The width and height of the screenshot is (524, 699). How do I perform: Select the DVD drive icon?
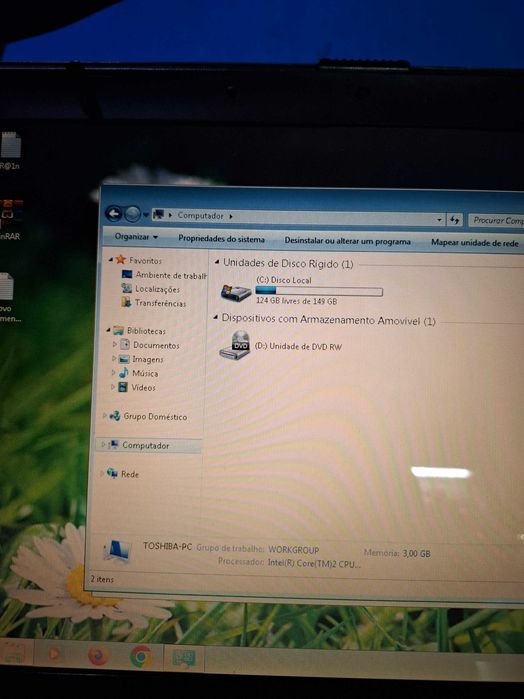(235, 345)
